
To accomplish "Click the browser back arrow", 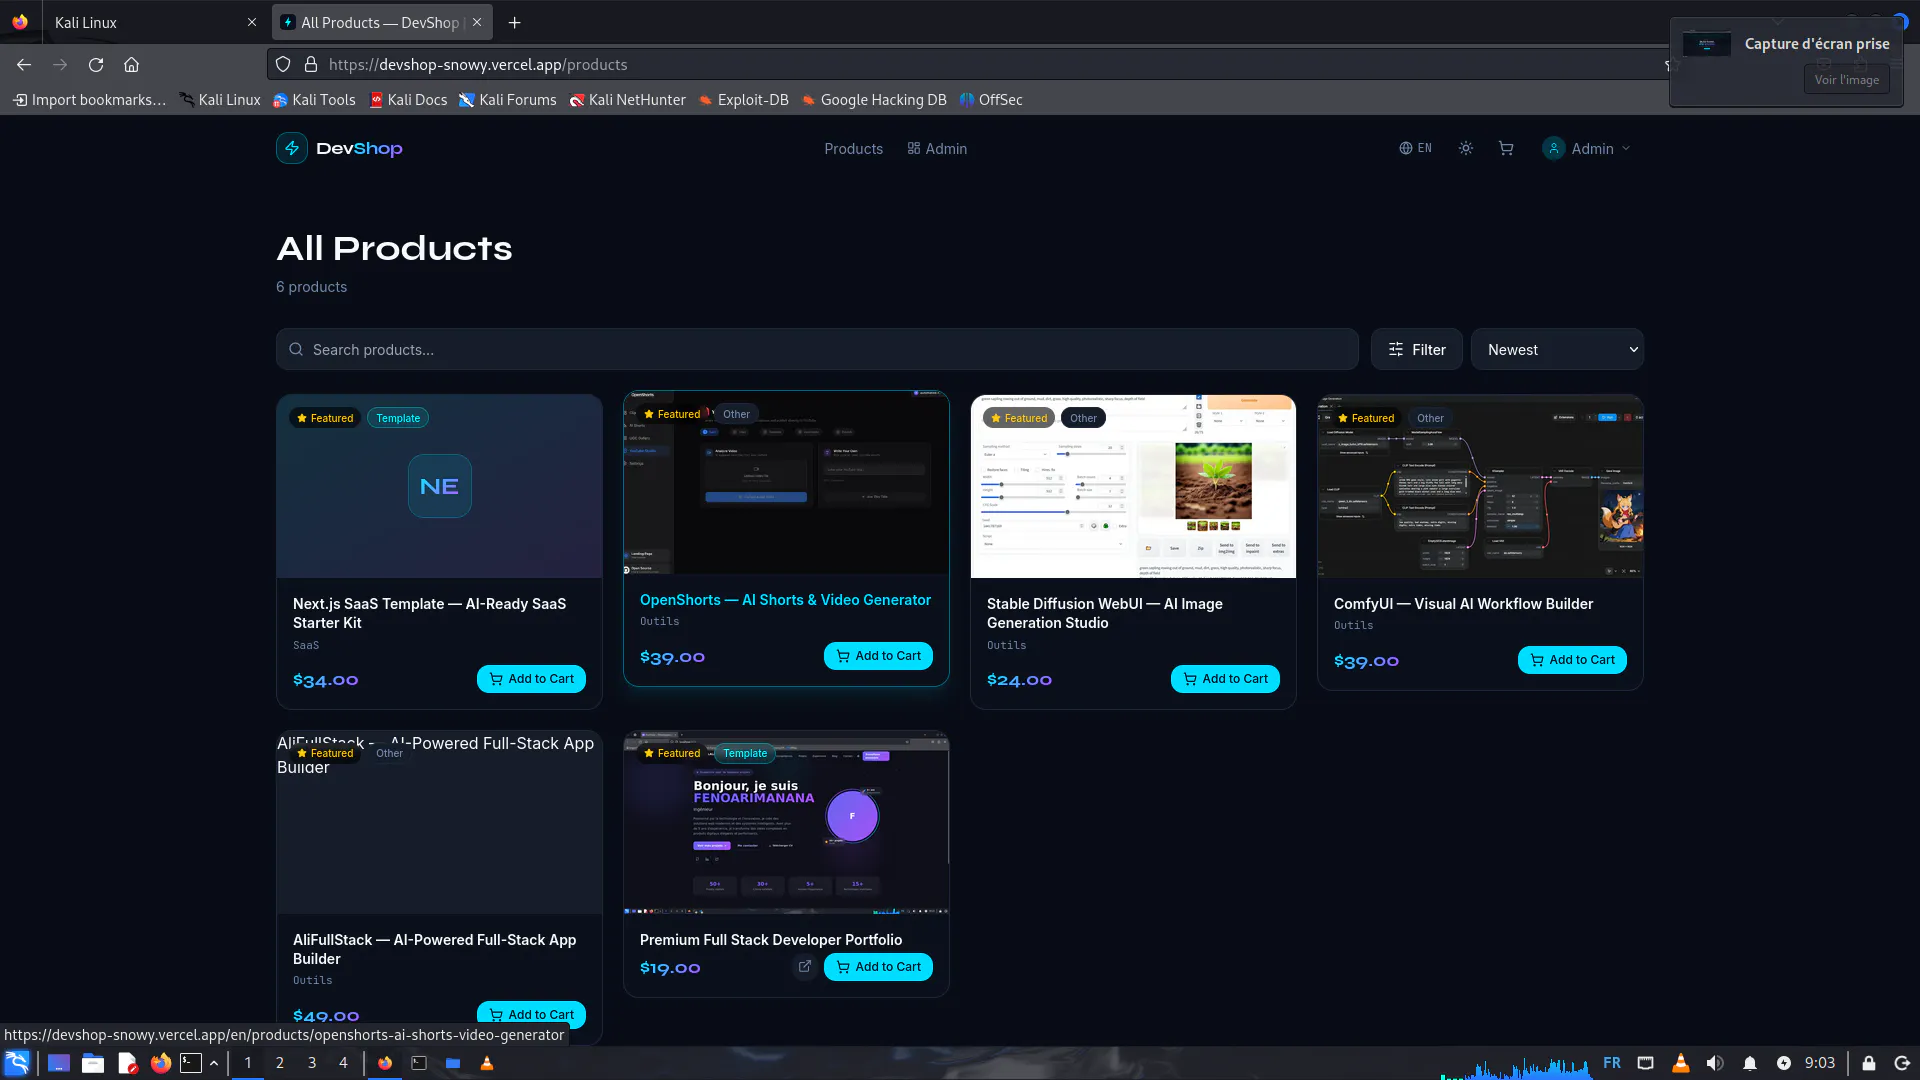I will 24,64.
